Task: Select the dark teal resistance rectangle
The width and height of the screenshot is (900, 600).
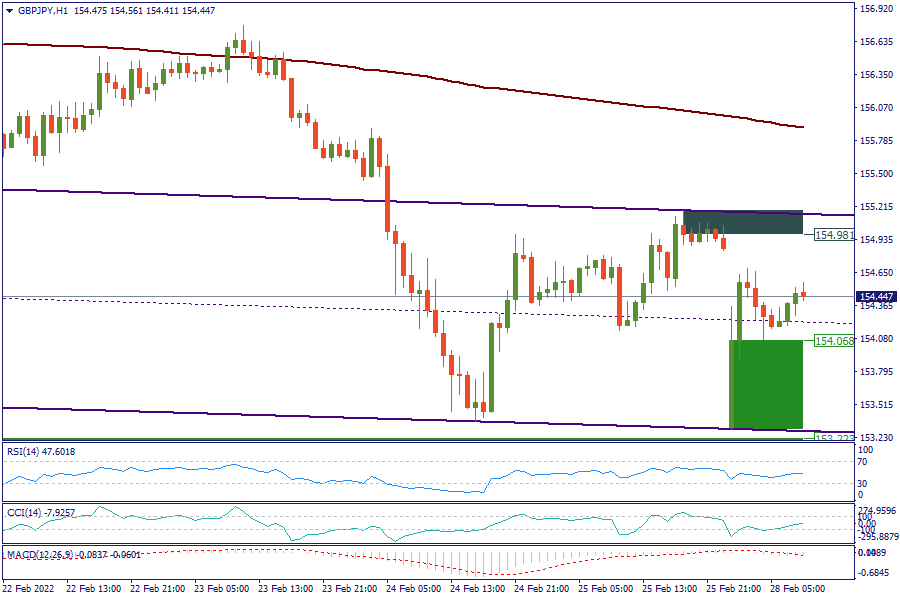Action: pos(742,222)
